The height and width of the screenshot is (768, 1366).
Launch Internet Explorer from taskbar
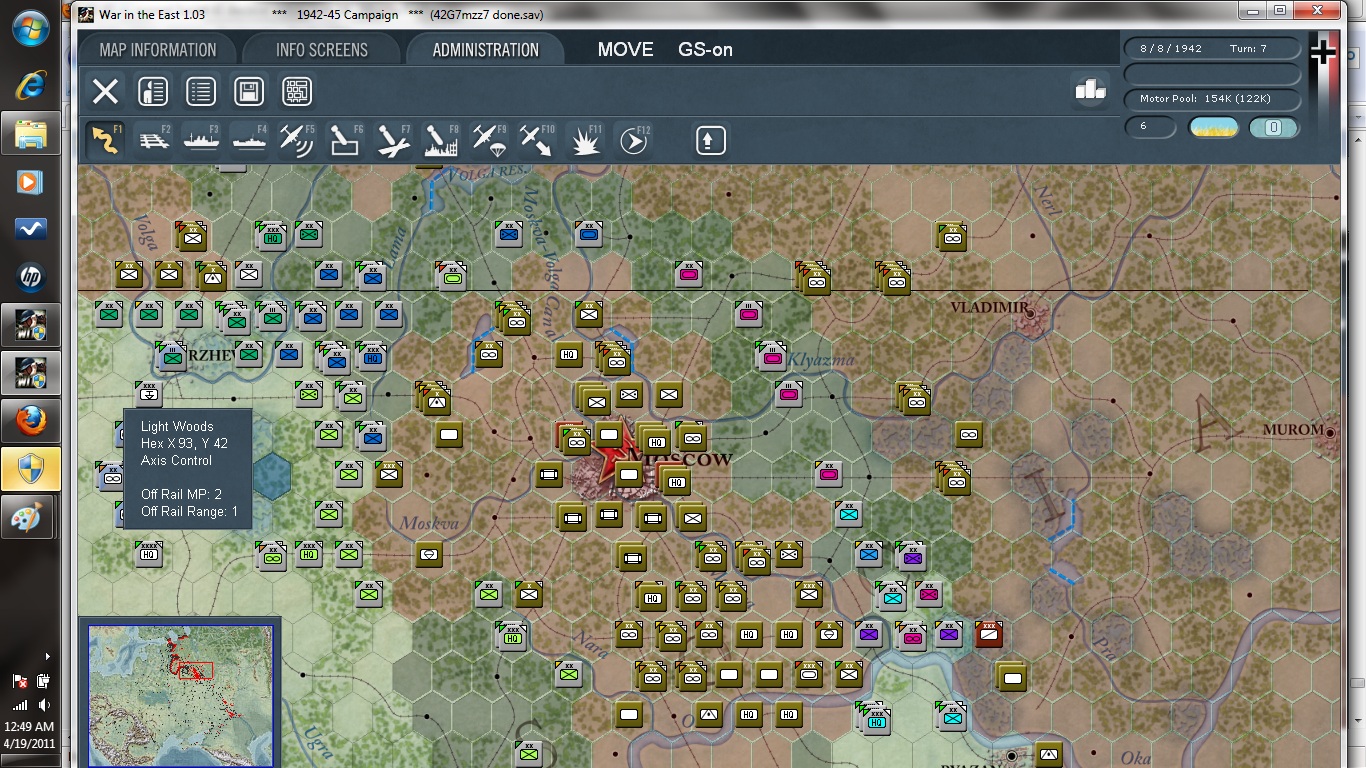tap(30, 85)
